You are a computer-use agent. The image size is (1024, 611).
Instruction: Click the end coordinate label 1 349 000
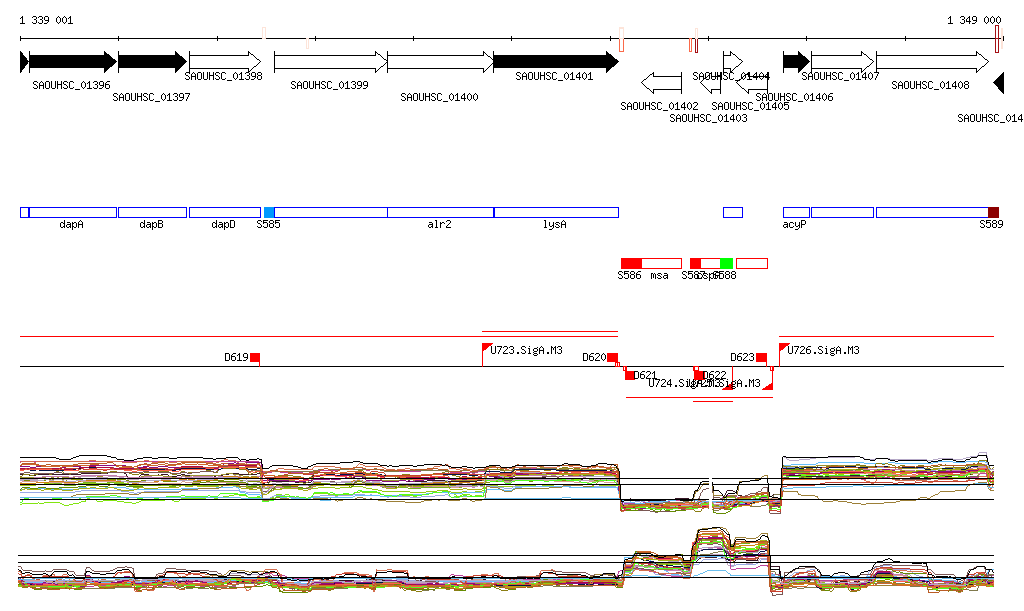click(x=974, y=20)
